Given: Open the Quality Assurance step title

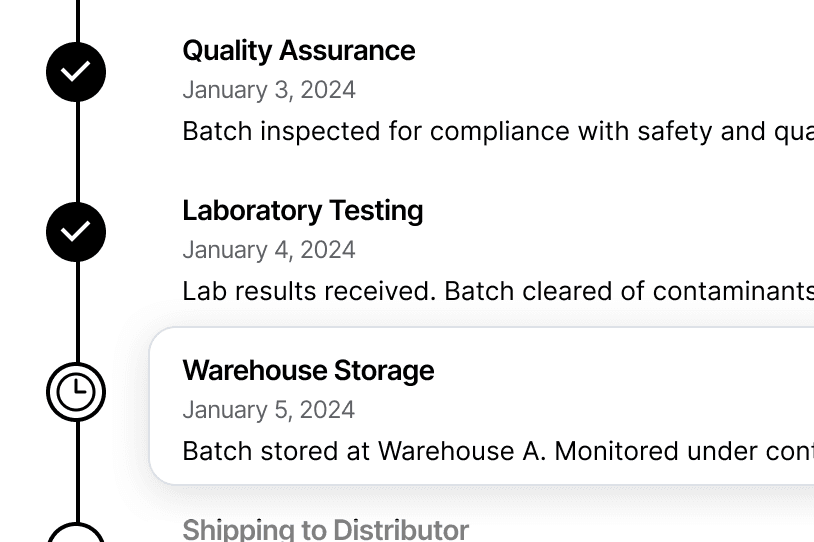Looking at the screenshot, I should [298, 51].
